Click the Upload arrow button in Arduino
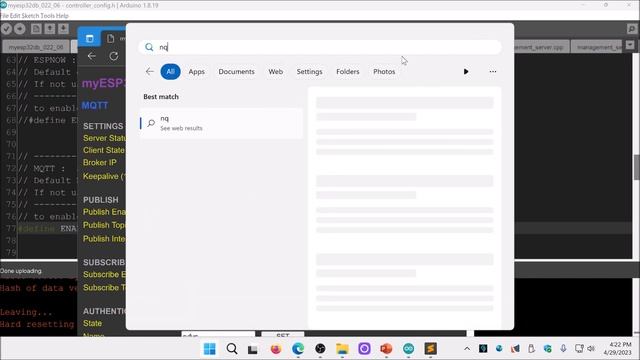The width and height of the screenshot is (640, 360). [x=20, y=29]
